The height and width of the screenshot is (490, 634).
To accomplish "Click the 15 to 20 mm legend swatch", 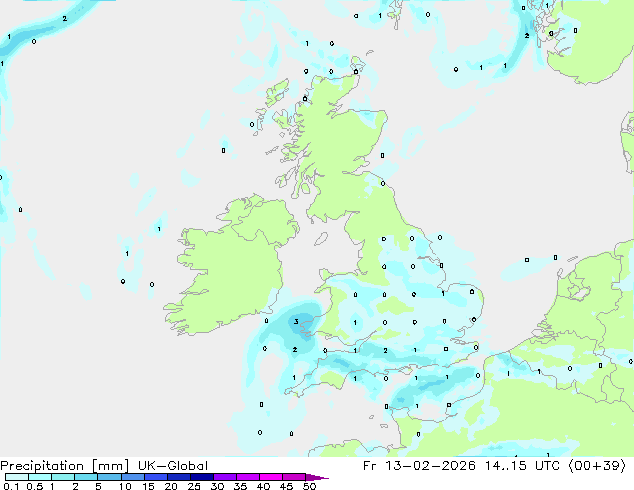I will tap(156, 477).
